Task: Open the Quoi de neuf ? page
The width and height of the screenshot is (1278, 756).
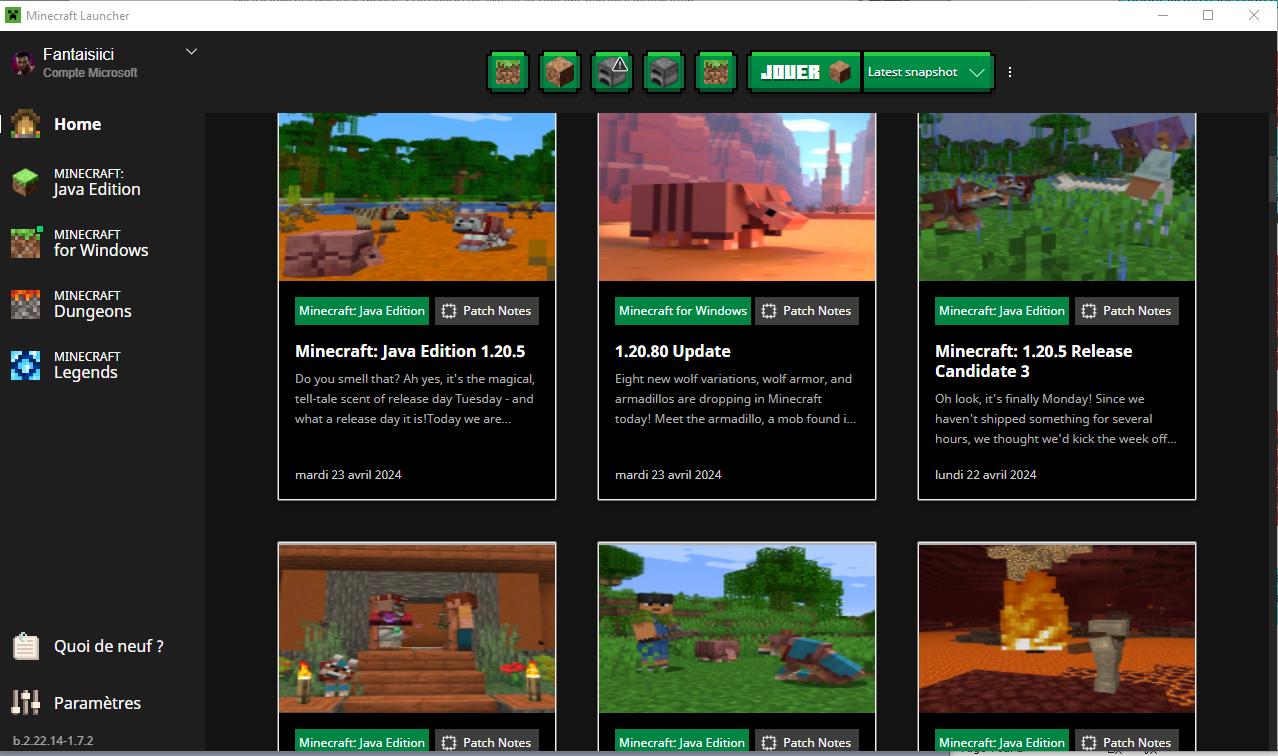Action: (108, 646)
